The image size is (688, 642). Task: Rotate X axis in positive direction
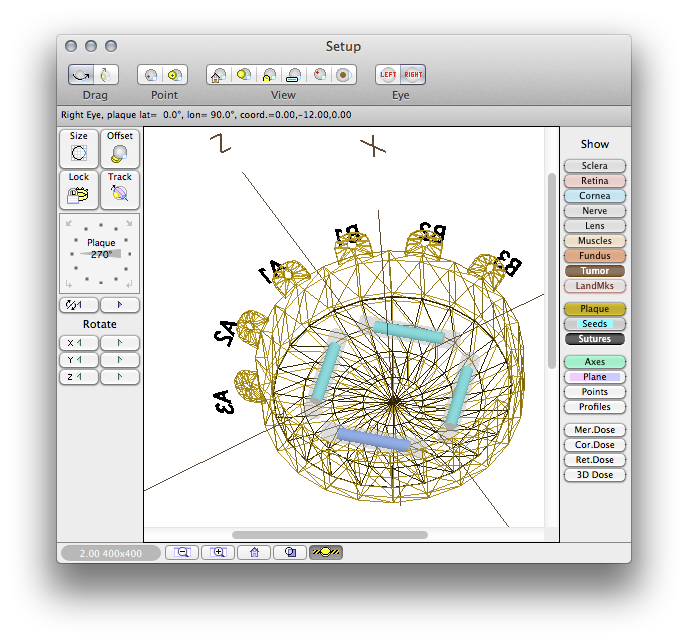(x=120, y=343)
